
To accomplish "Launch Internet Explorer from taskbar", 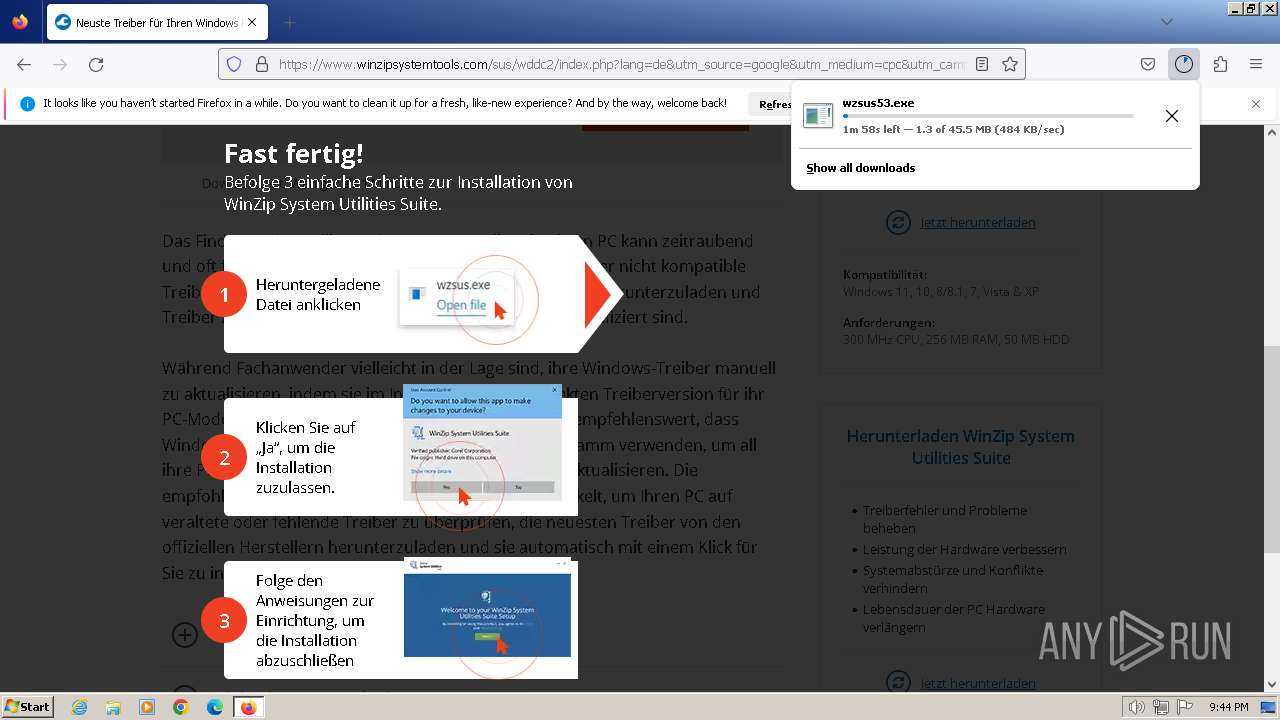I will [x=80, y=707].
